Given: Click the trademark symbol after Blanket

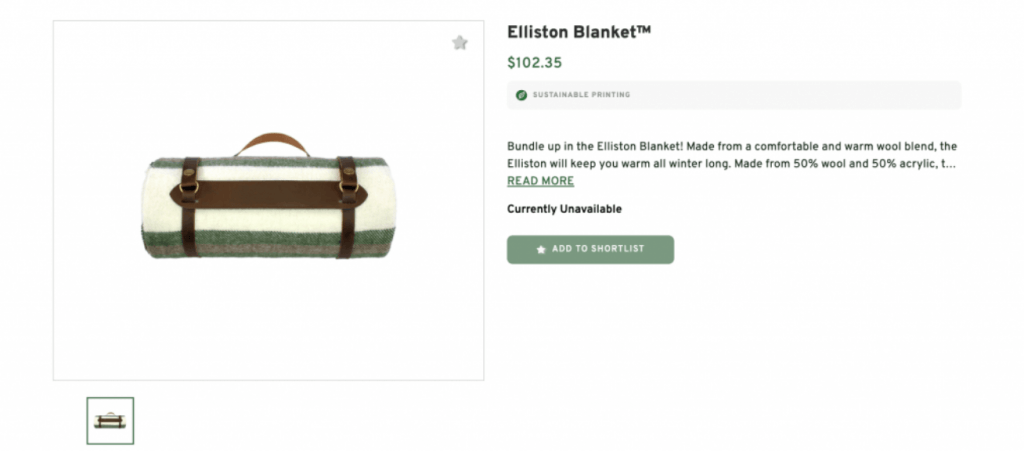Looking at the screenshot, I should point(644,29).
